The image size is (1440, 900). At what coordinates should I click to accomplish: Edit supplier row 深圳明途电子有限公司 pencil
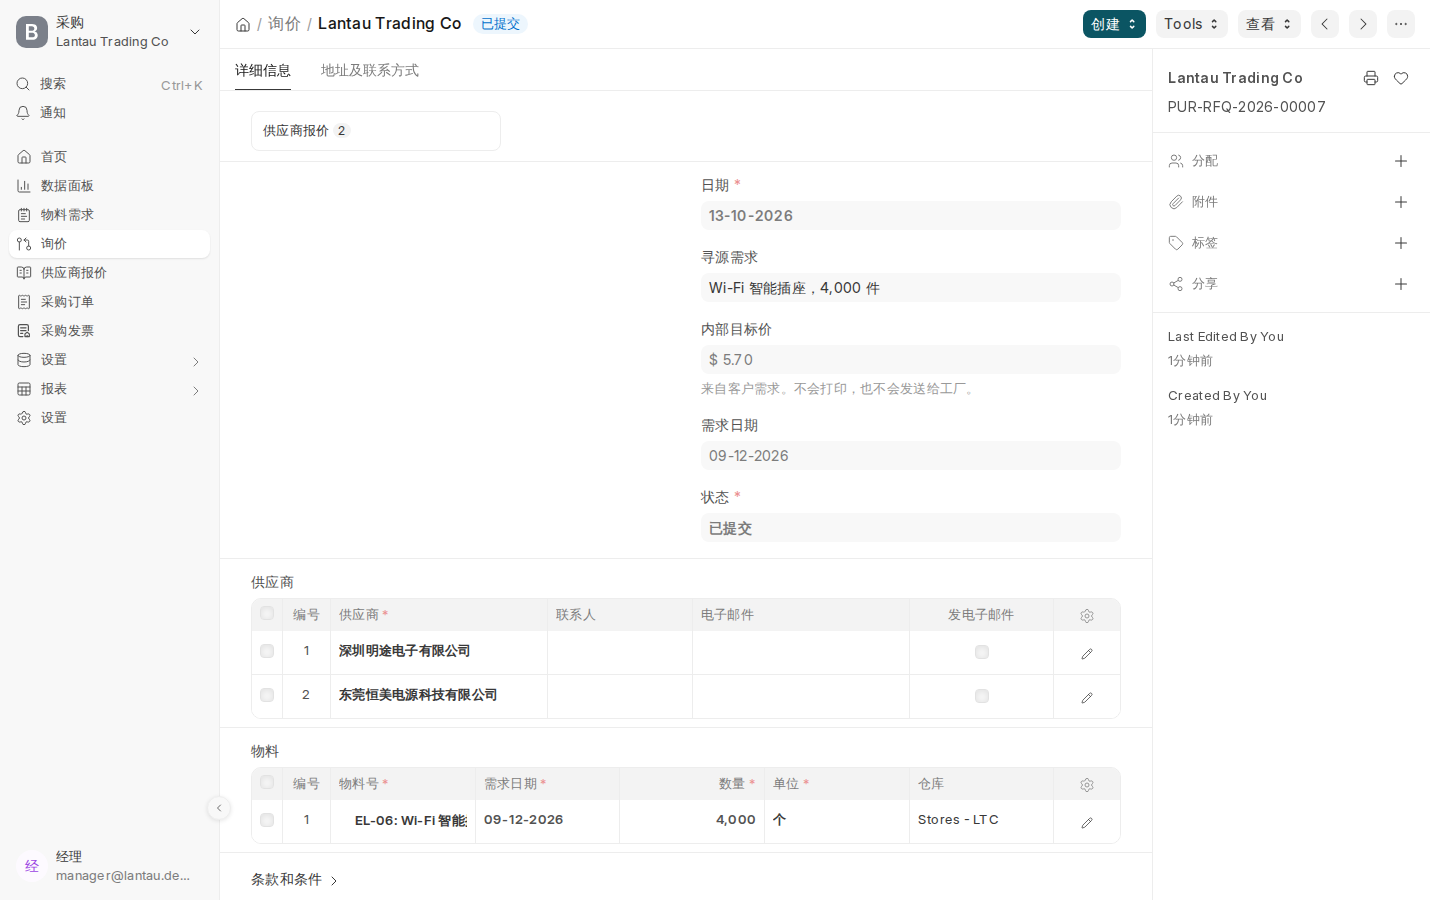coord(1087,653)
